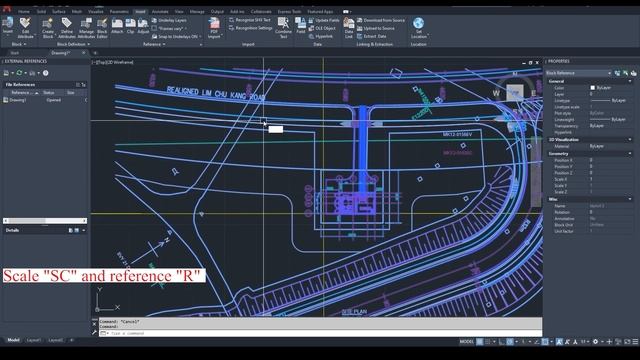This screenshot has height=360, width=640.
Task: Switch to the Home ribbon tab
Action: coord(24,11)
